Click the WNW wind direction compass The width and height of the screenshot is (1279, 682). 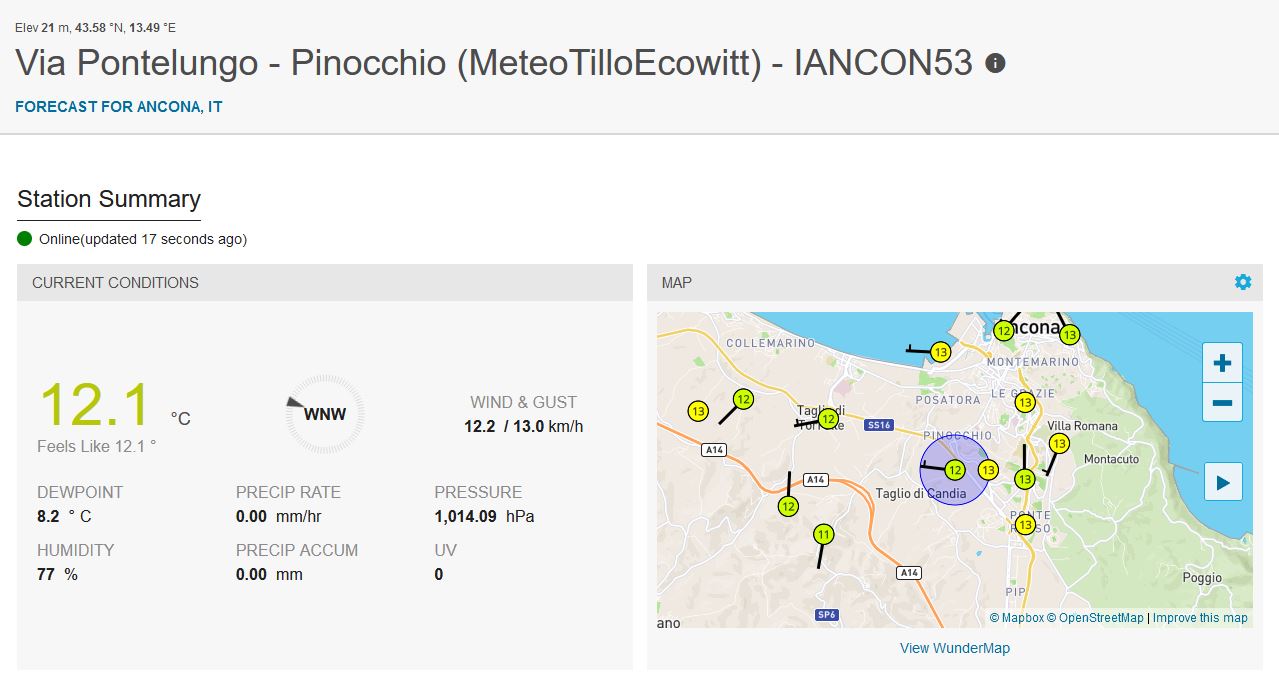pos(324,413)
